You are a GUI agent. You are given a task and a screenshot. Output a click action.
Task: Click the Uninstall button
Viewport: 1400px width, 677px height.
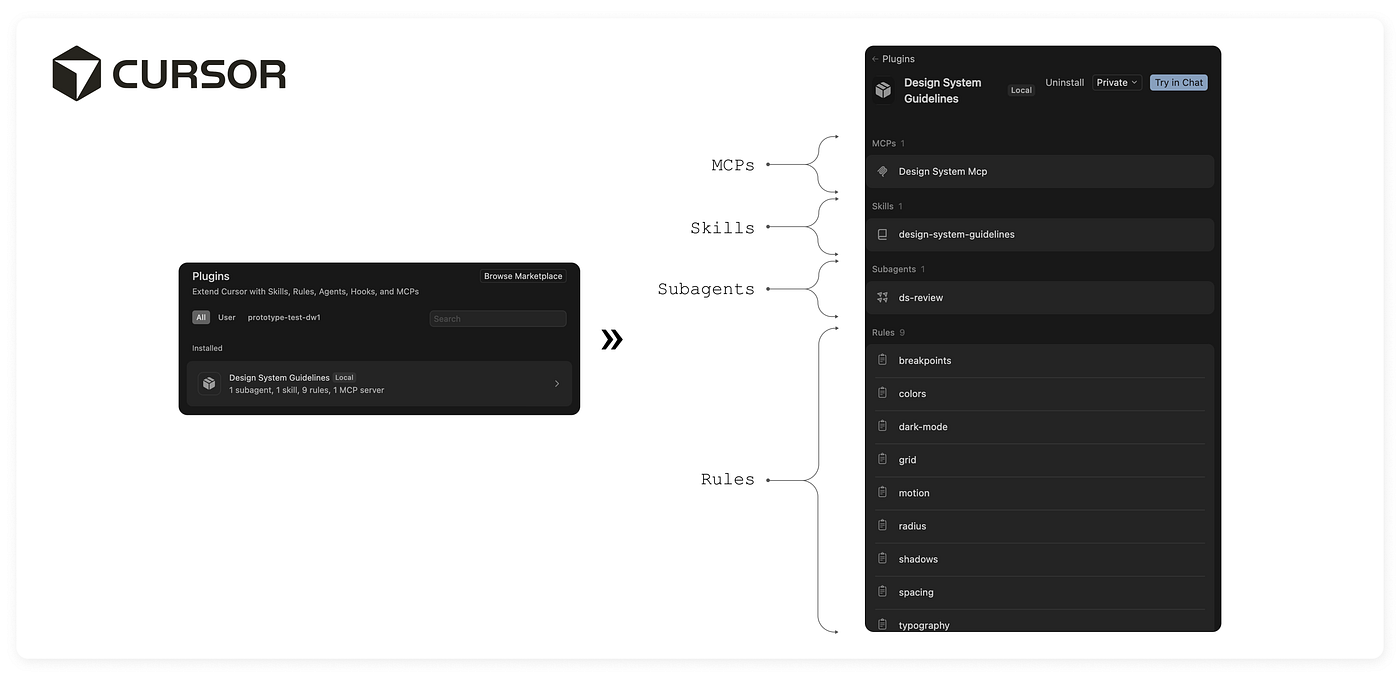[1065, 83]
